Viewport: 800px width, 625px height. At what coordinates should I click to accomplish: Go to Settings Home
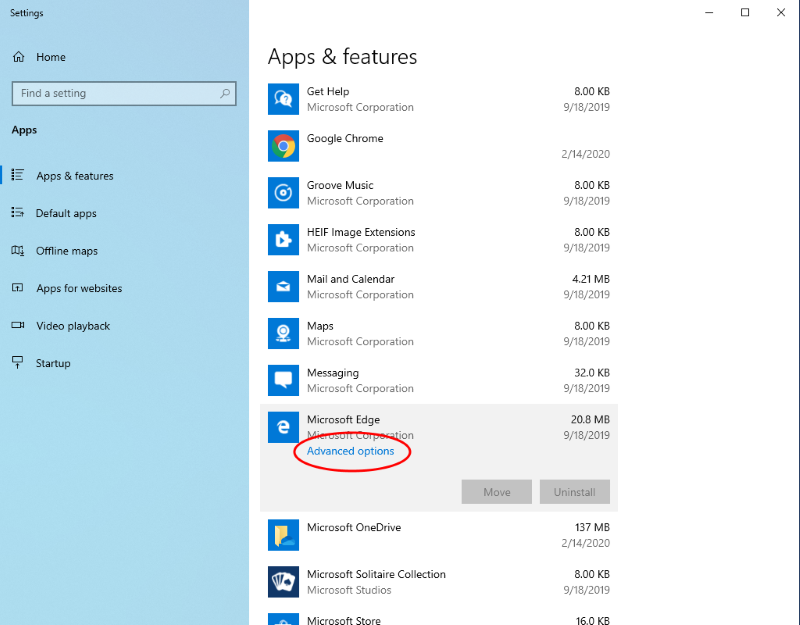click(x=50, y=57)
